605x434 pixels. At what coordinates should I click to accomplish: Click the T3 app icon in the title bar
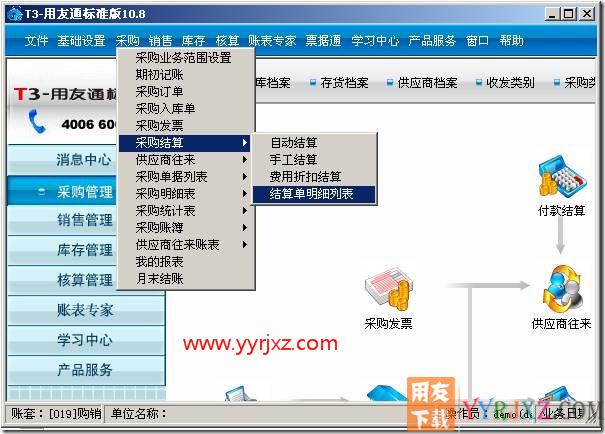click(15, 14)
